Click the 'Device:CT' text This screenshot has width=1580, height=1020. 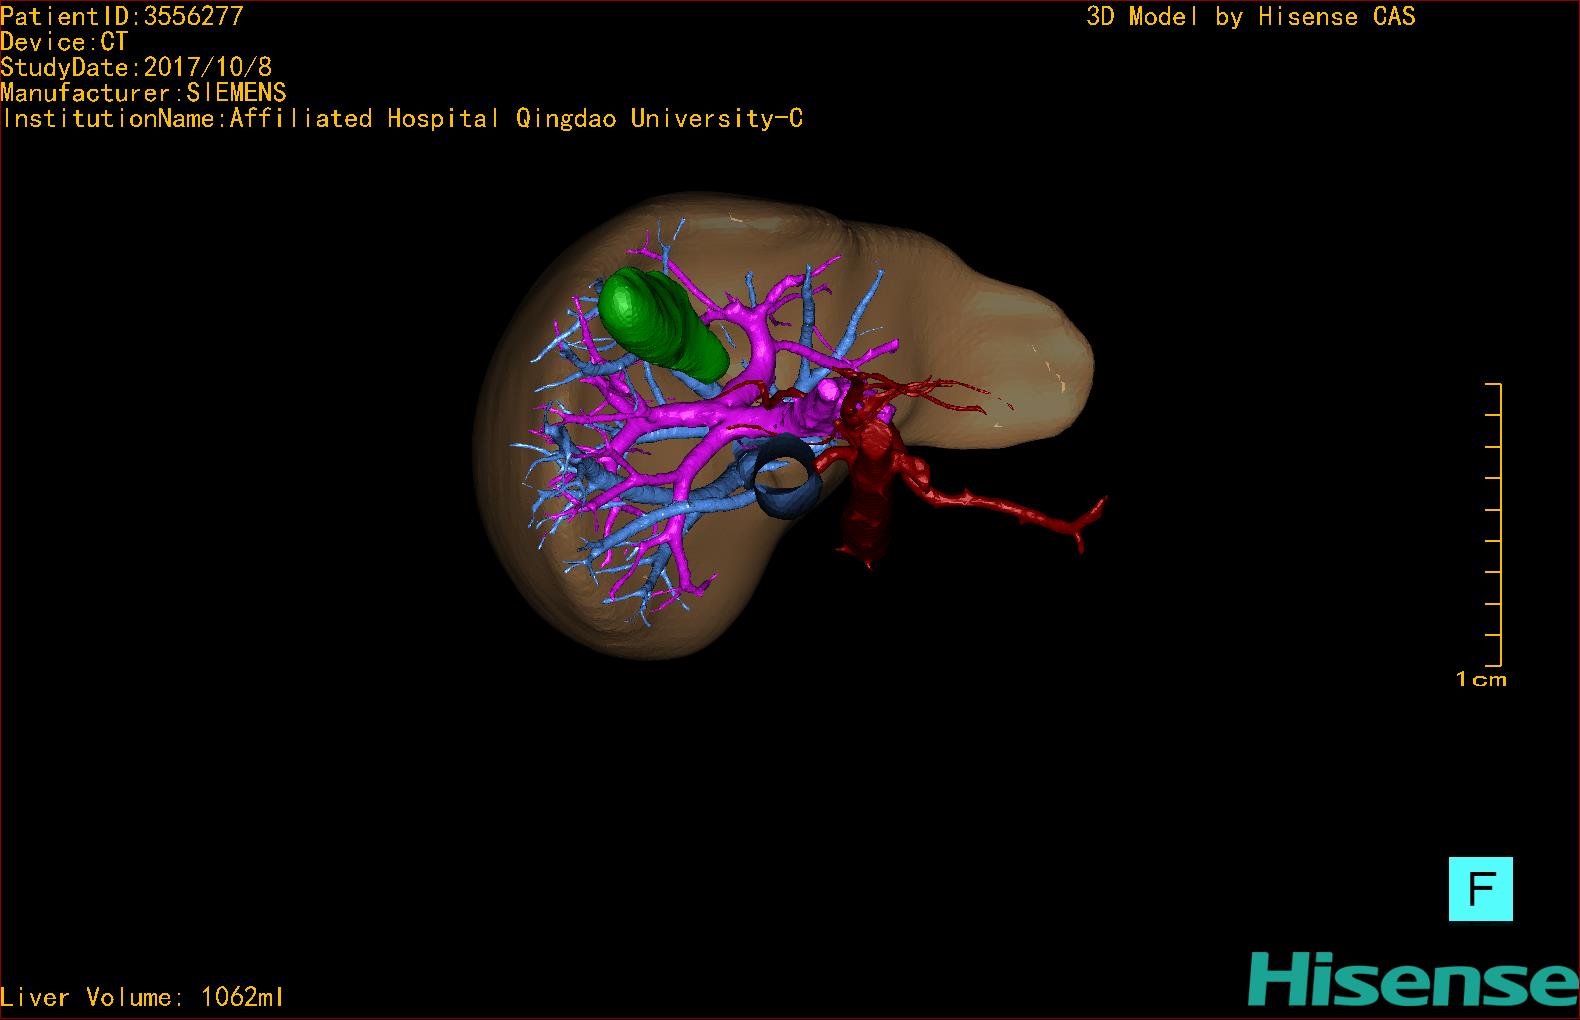coord(65,42)
